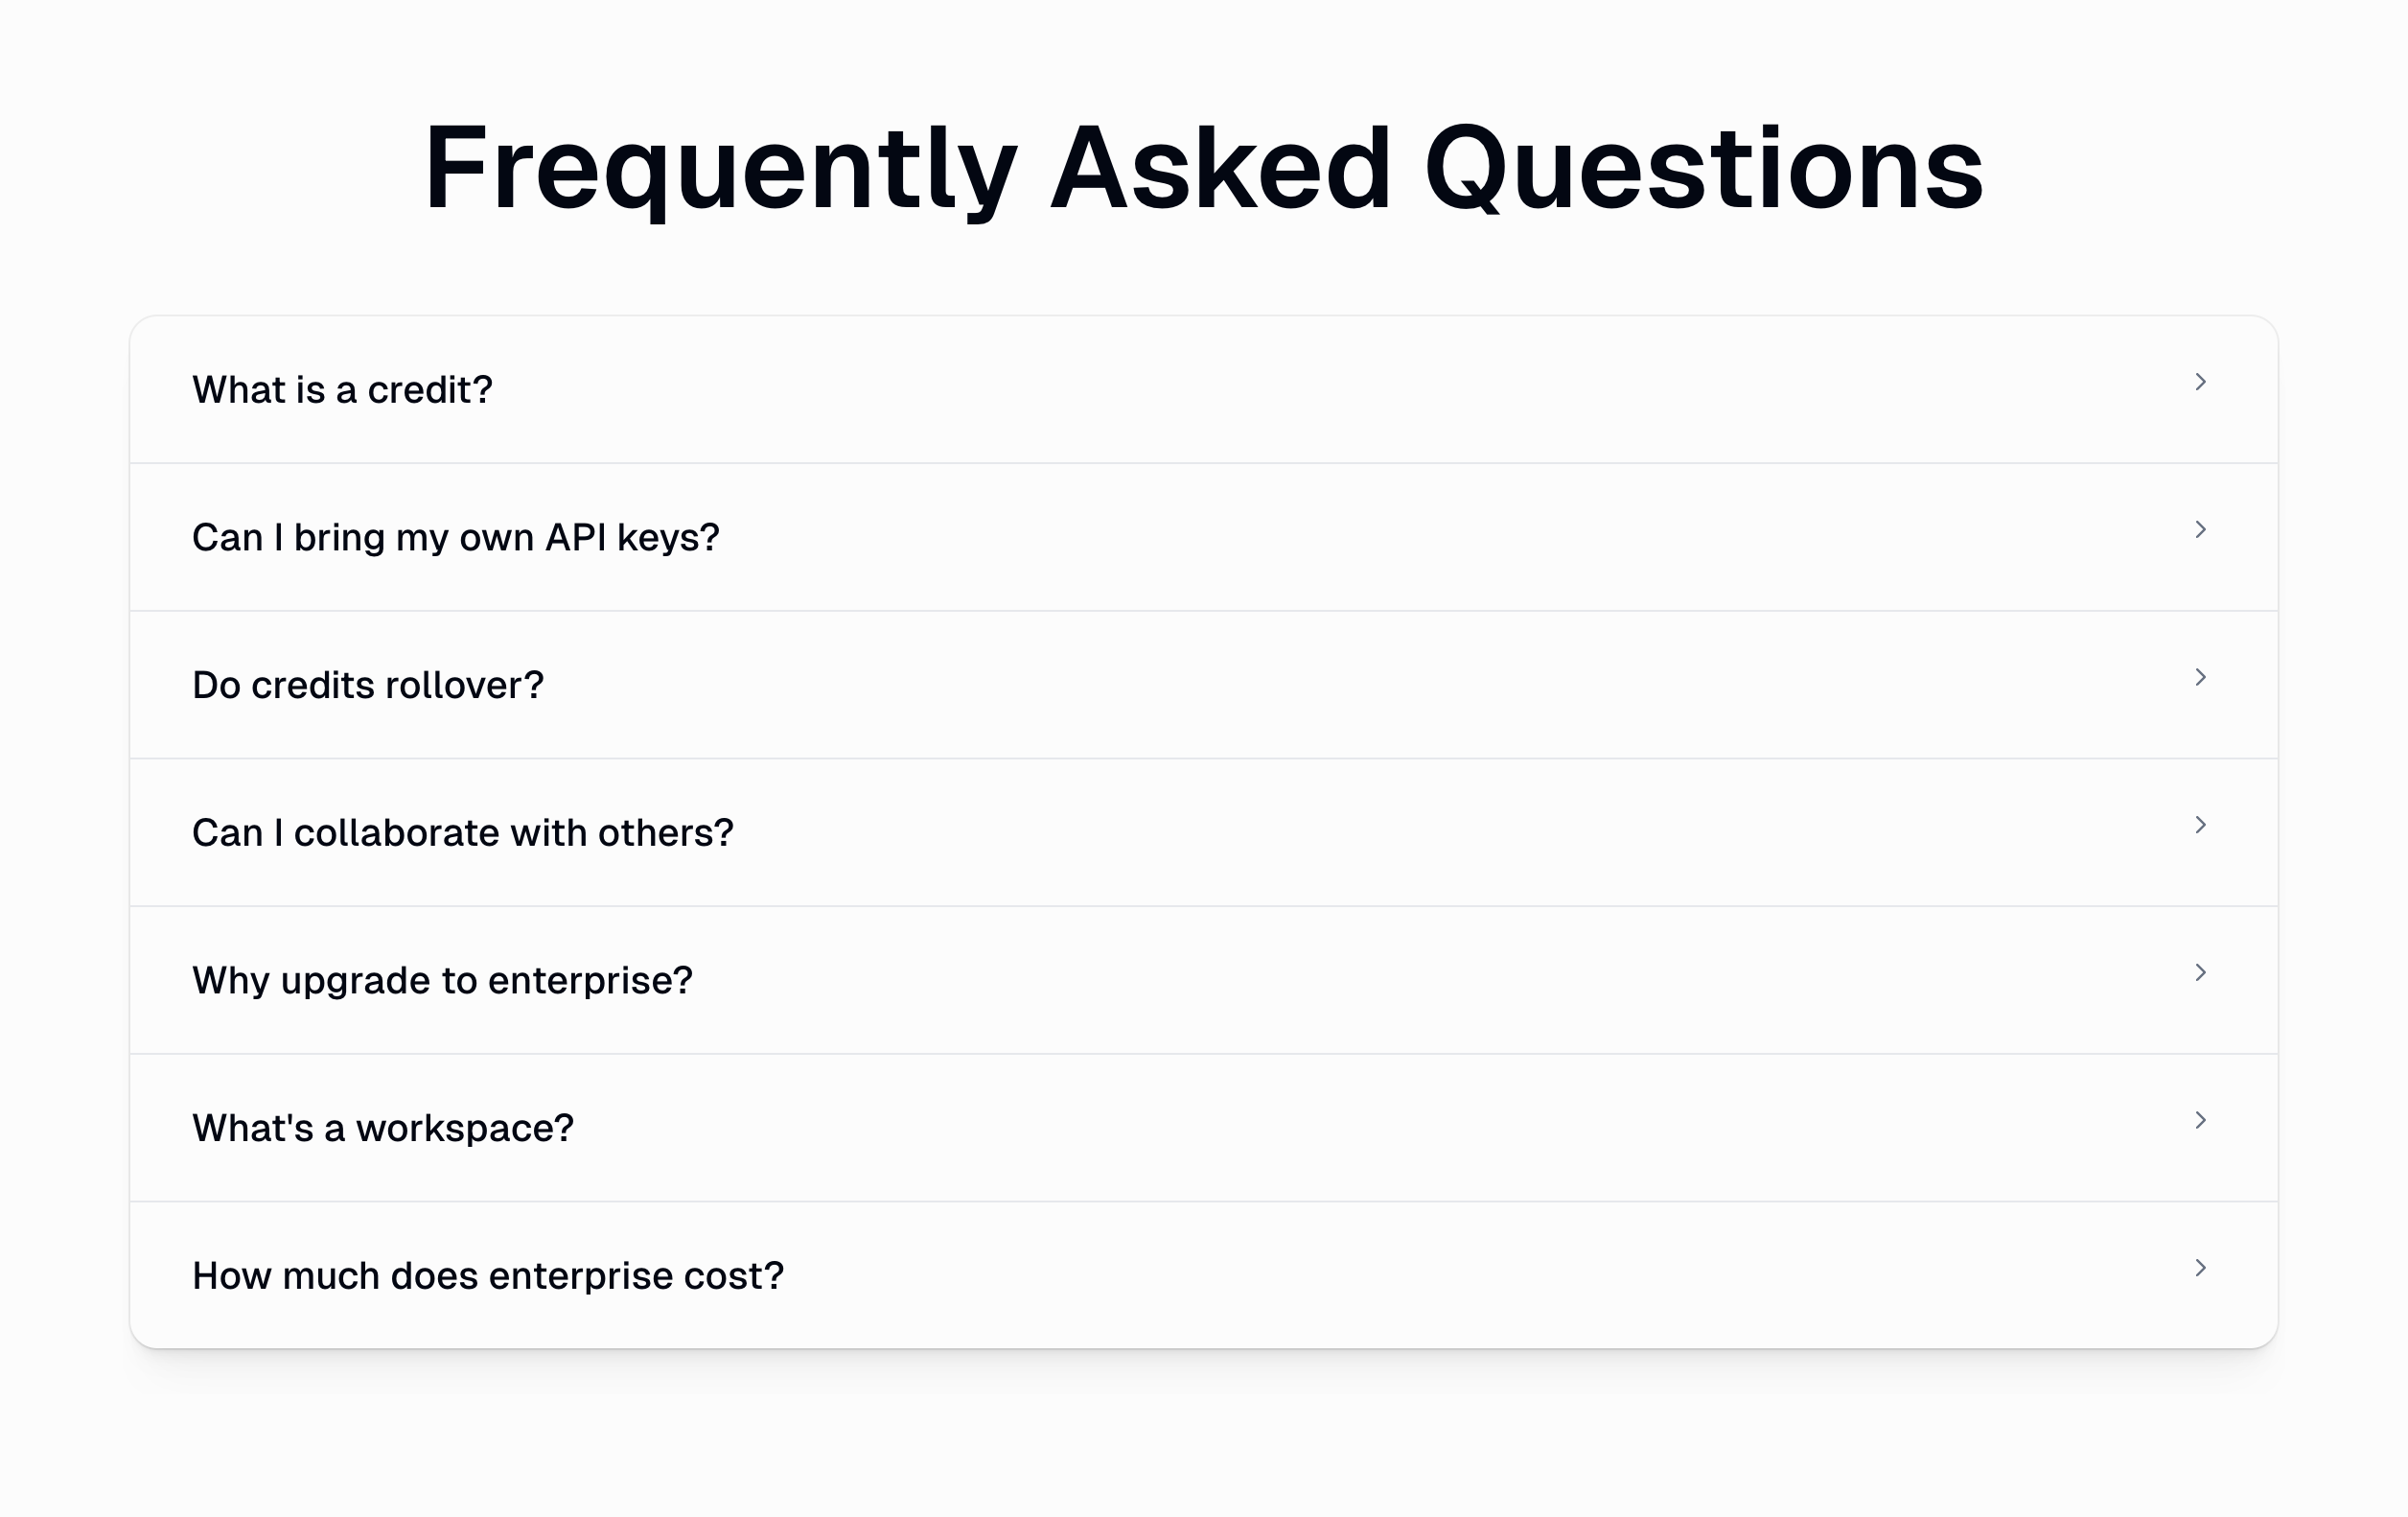Viewport: 2408px width, 1517px height.
Task: Click the chevron for 'How much does enterprise cost?'
Action: (2200, 1268)
